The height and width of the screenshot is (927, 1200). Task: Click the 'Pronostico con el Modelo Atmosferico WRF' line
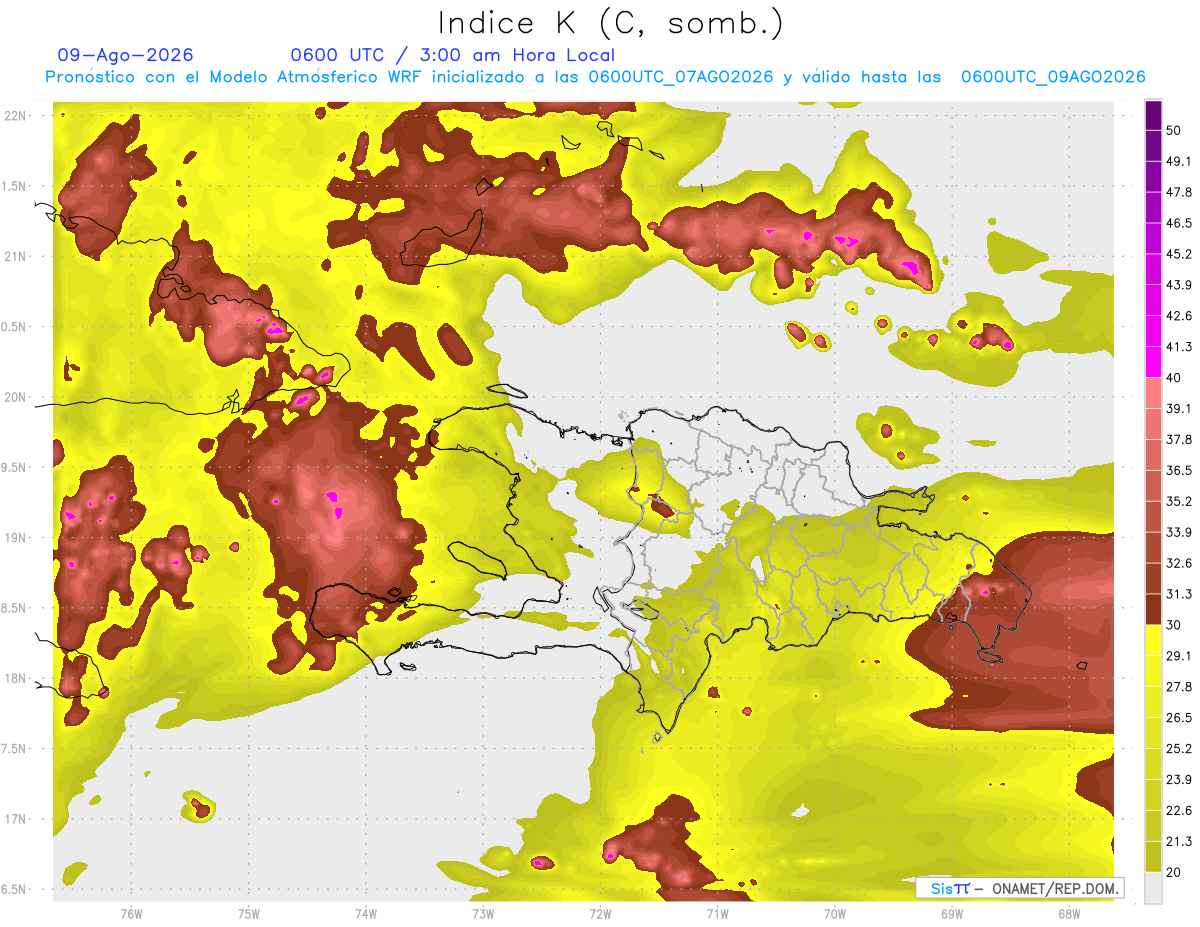click(x=595, y=77)
